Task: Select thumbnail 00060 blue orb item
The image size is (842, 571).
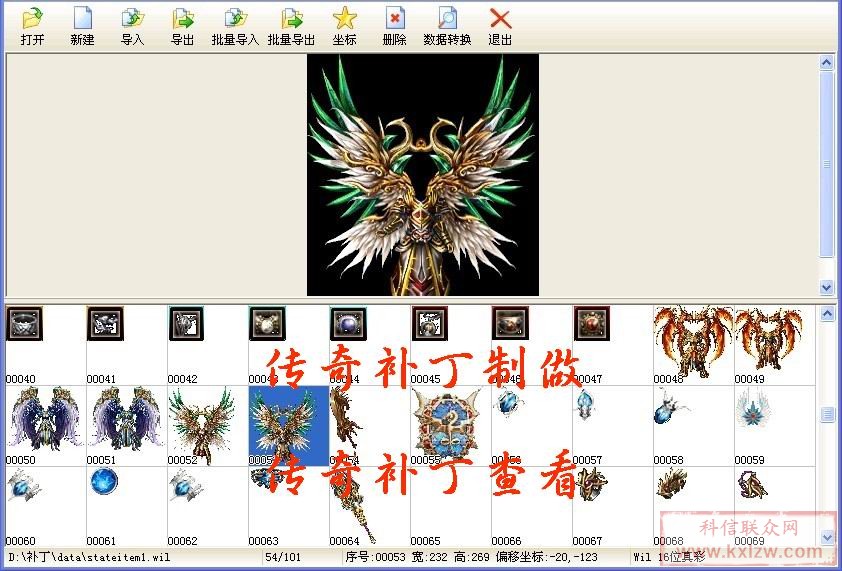Action: (x=24, y=485)
